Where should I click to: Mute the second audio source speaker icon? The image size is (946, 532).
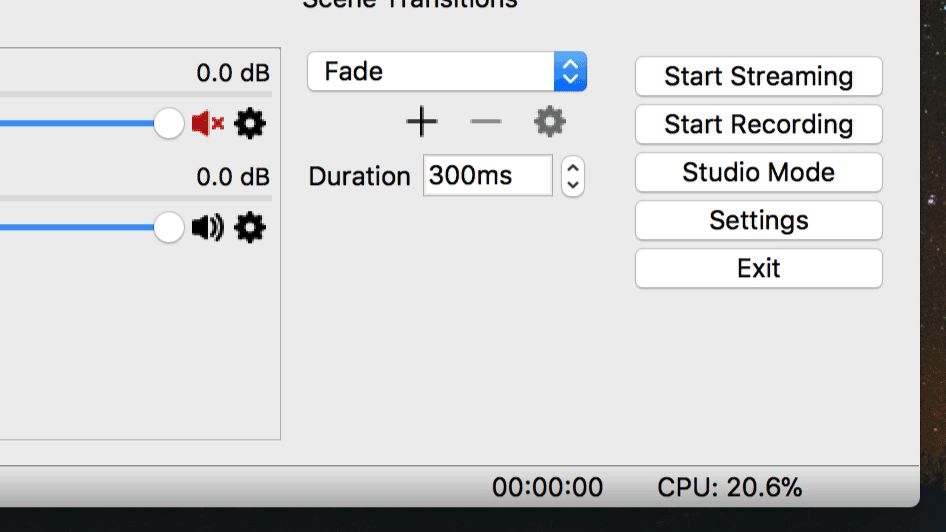[x=208, y=227]
